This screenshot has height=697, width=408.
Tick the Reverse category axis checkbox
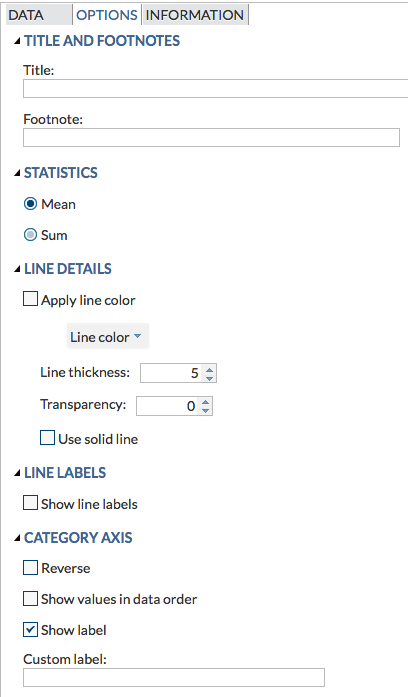30,568
